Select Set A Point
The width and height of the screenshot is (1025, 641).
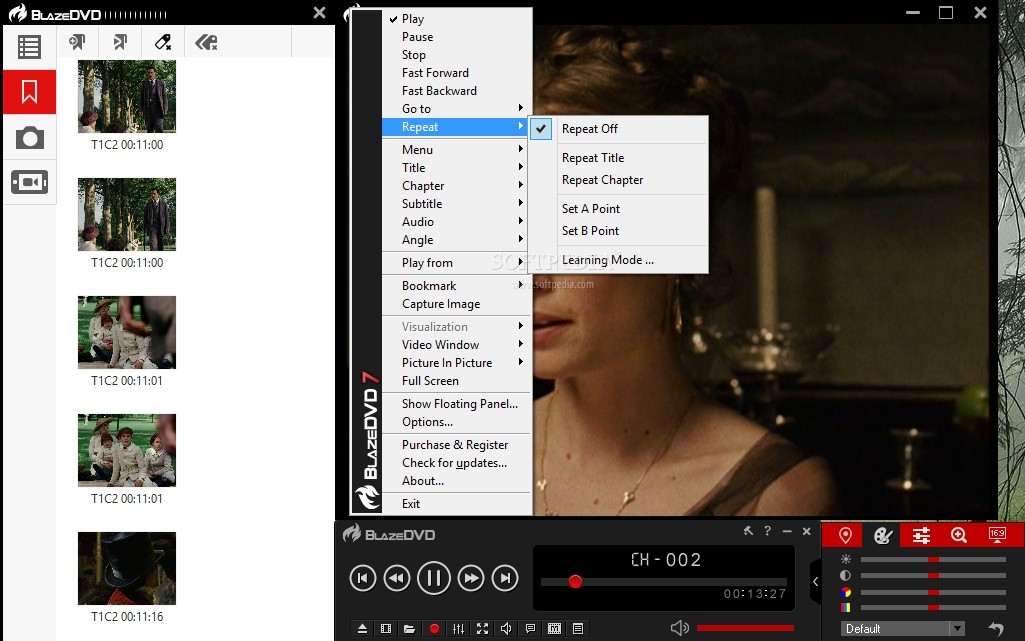(618, 208)
